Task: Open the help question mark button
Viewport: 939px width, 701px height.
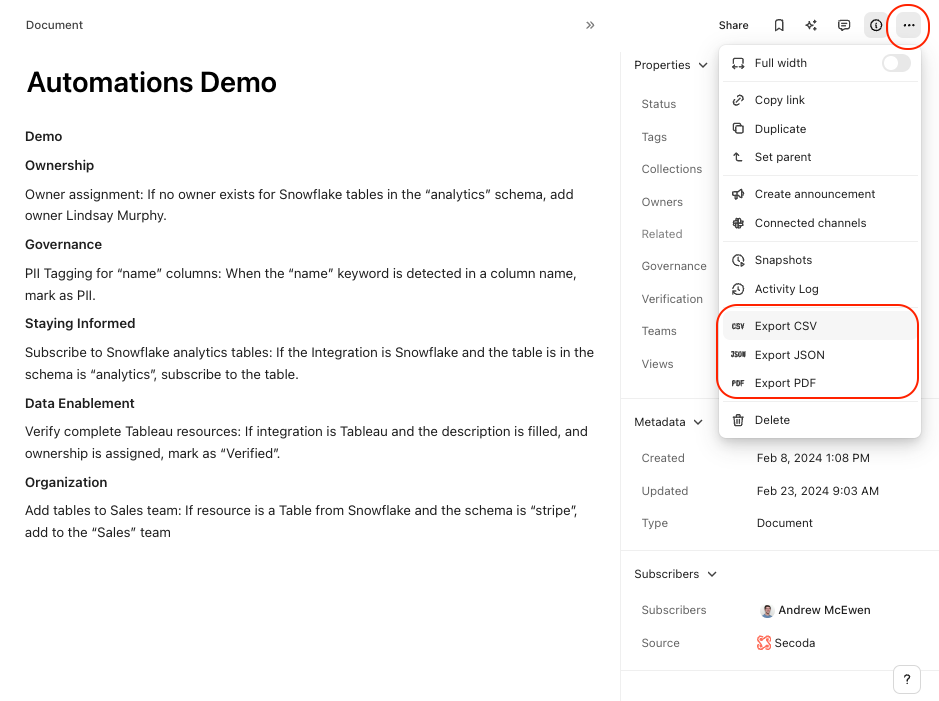Action: click(906, 679)
